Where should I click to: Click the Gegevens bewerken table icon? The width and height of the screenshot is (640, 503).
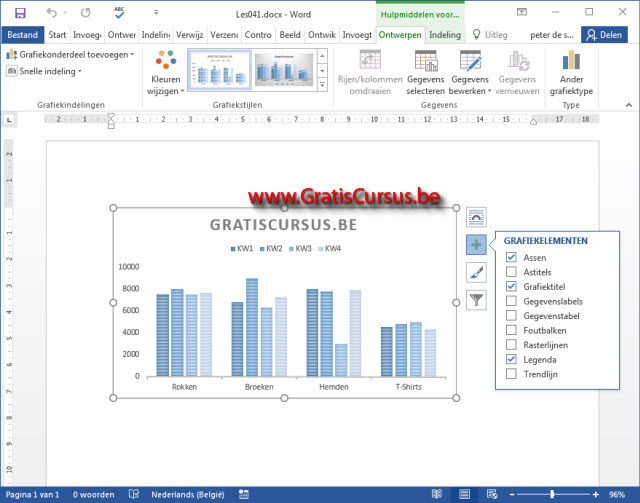(470, 60)
